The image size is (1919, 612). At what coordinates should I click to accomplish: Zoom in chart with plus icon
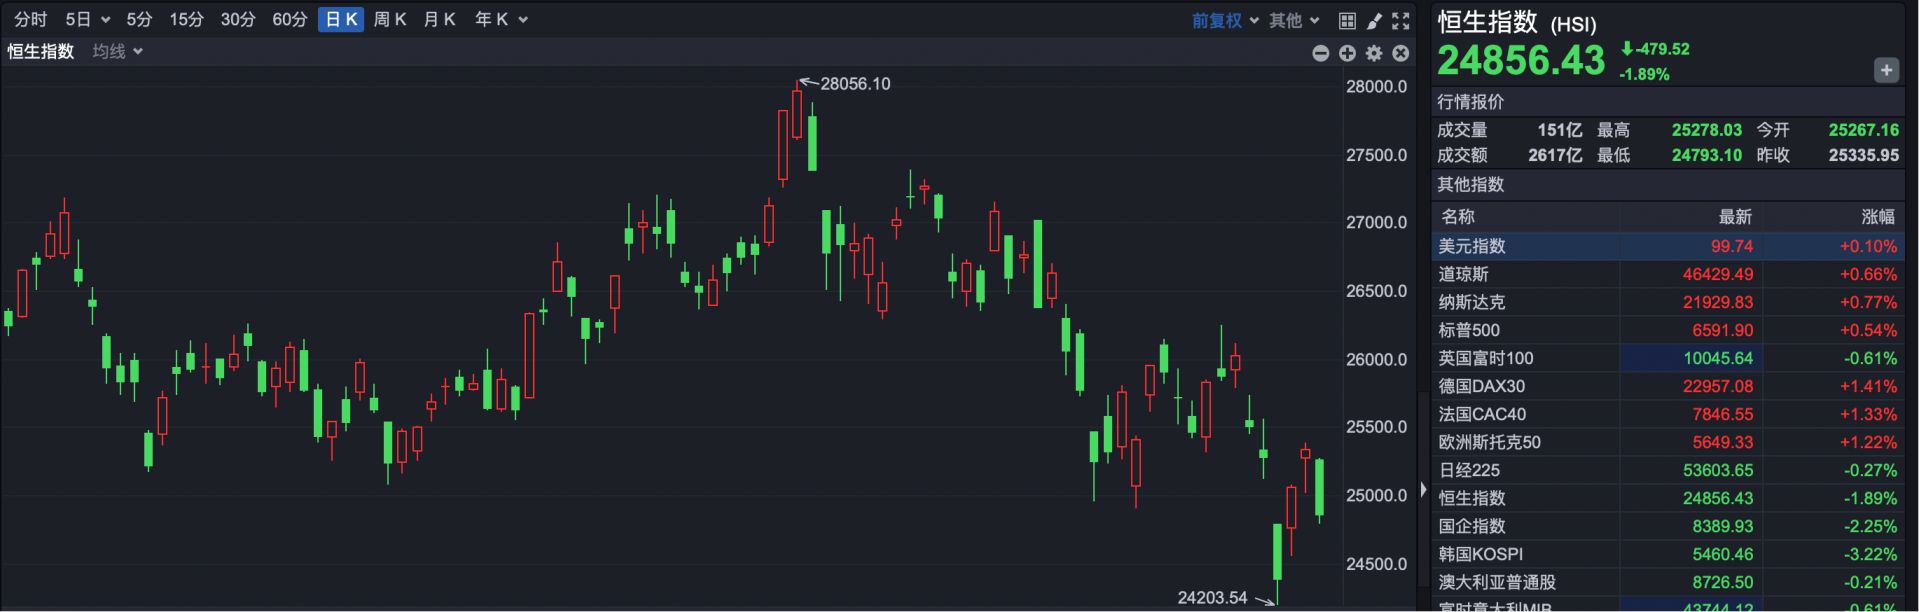(1347, 53)
